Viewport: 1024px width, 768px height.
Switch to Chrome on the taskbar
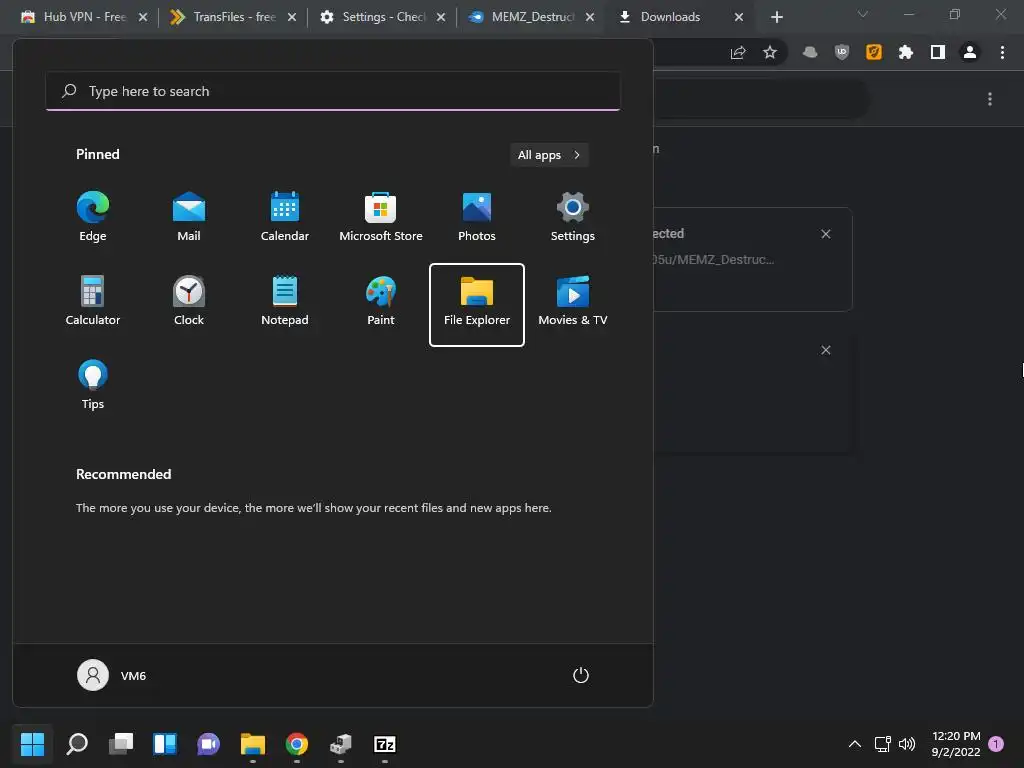coord(296,744)
